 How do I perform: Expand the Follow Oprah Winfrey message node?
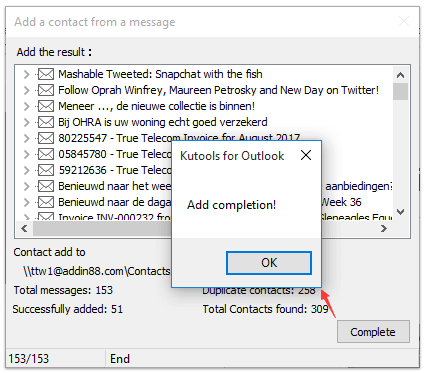coord(27,90)
